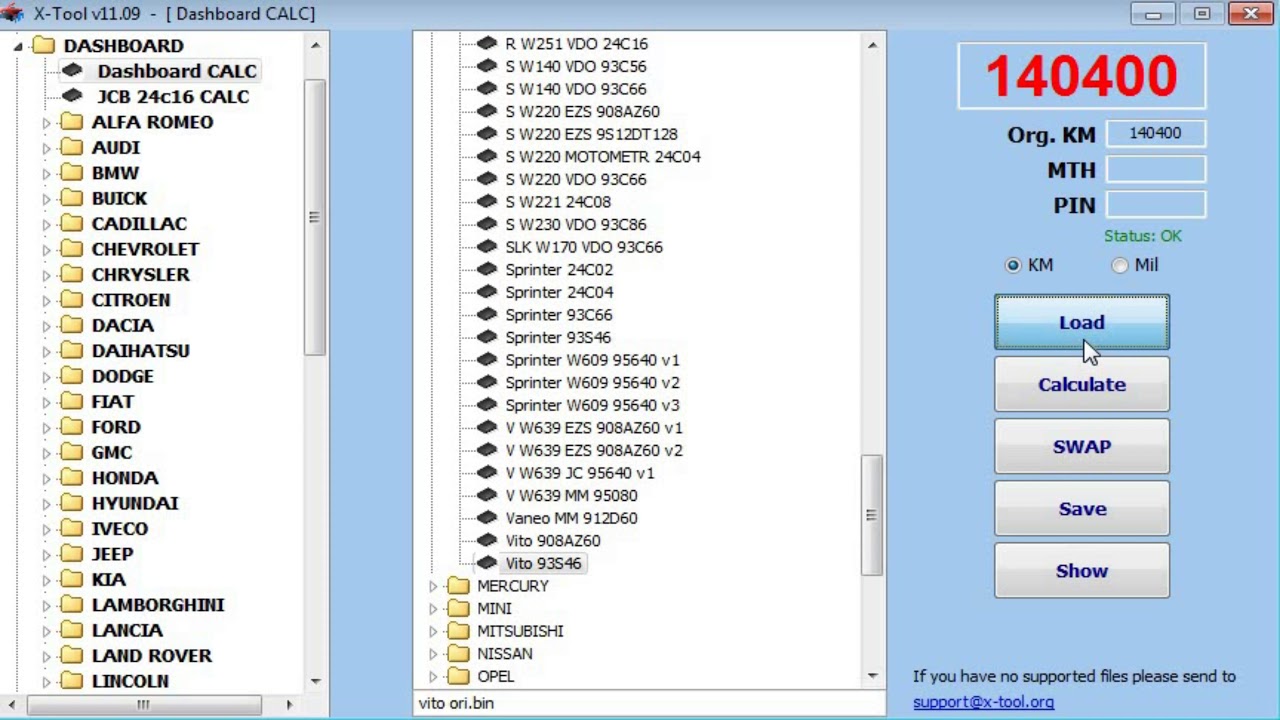Select the KM radio button

(1013, 265)
